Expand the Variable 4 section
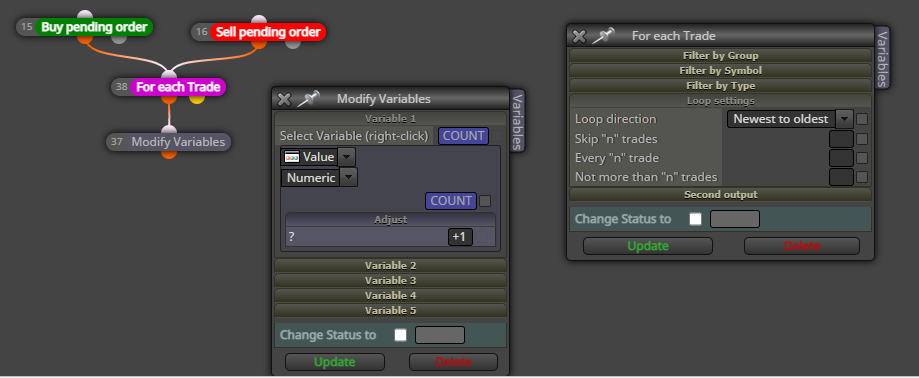 coord(390,295)
